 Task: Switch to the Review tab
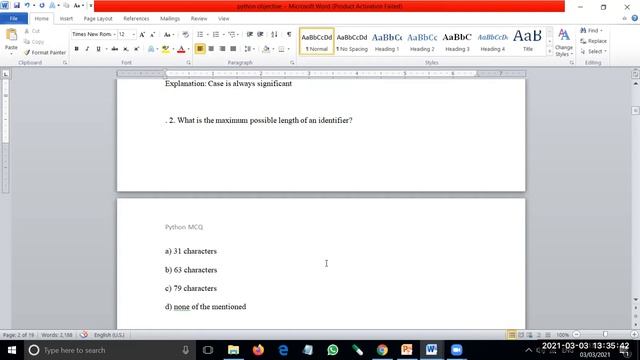point(199,19)
